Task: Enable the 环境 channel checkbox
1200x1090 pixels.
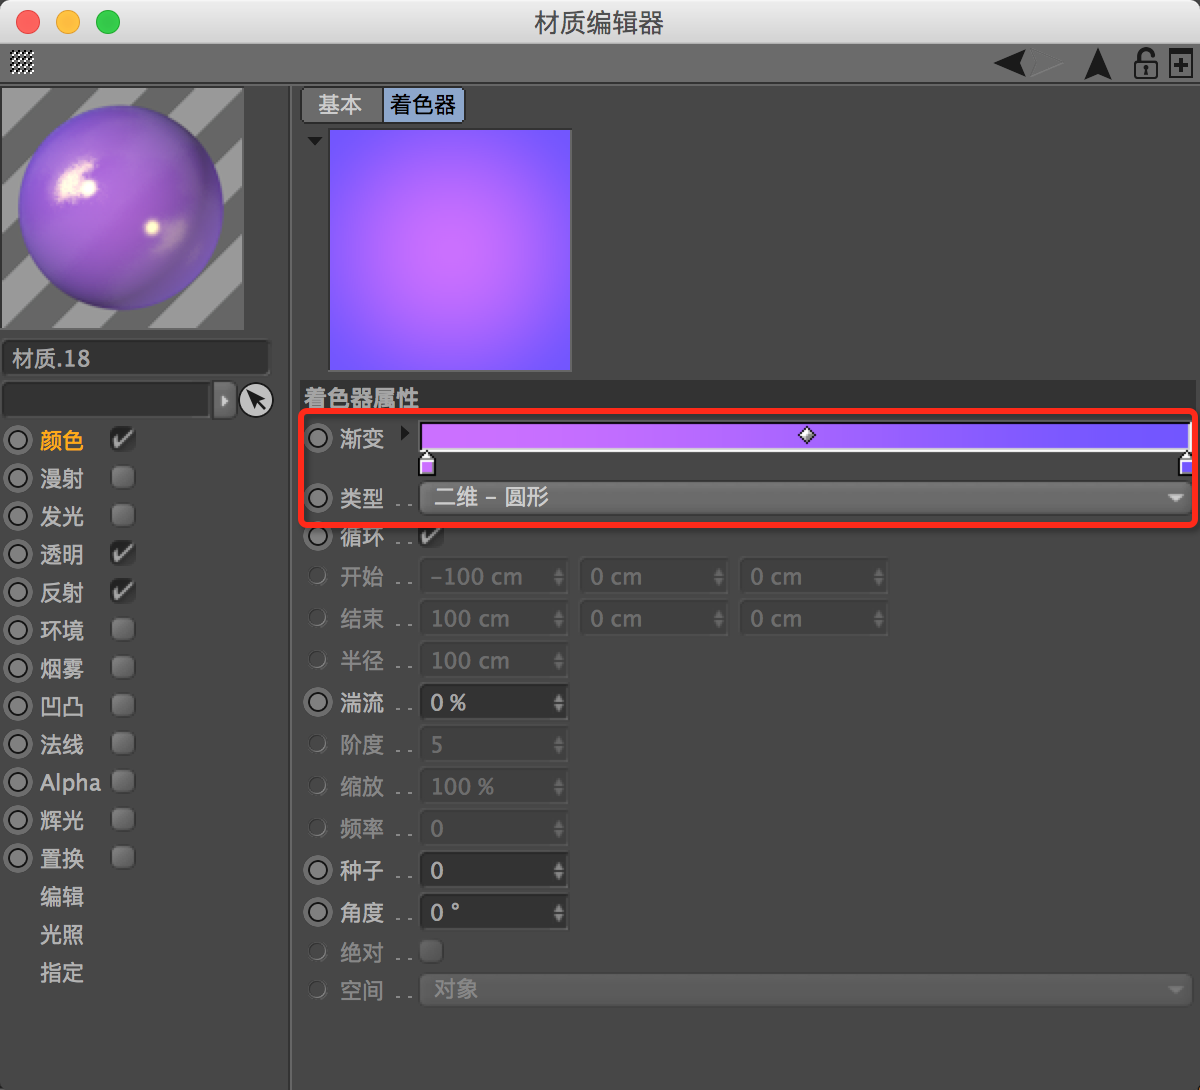Action: [x=122, y=629]
